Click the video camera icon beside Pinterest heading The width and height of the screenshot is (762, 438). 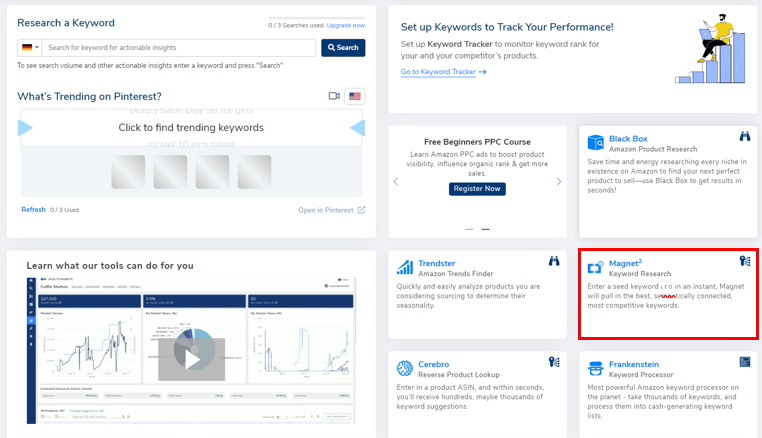point(334,96)
